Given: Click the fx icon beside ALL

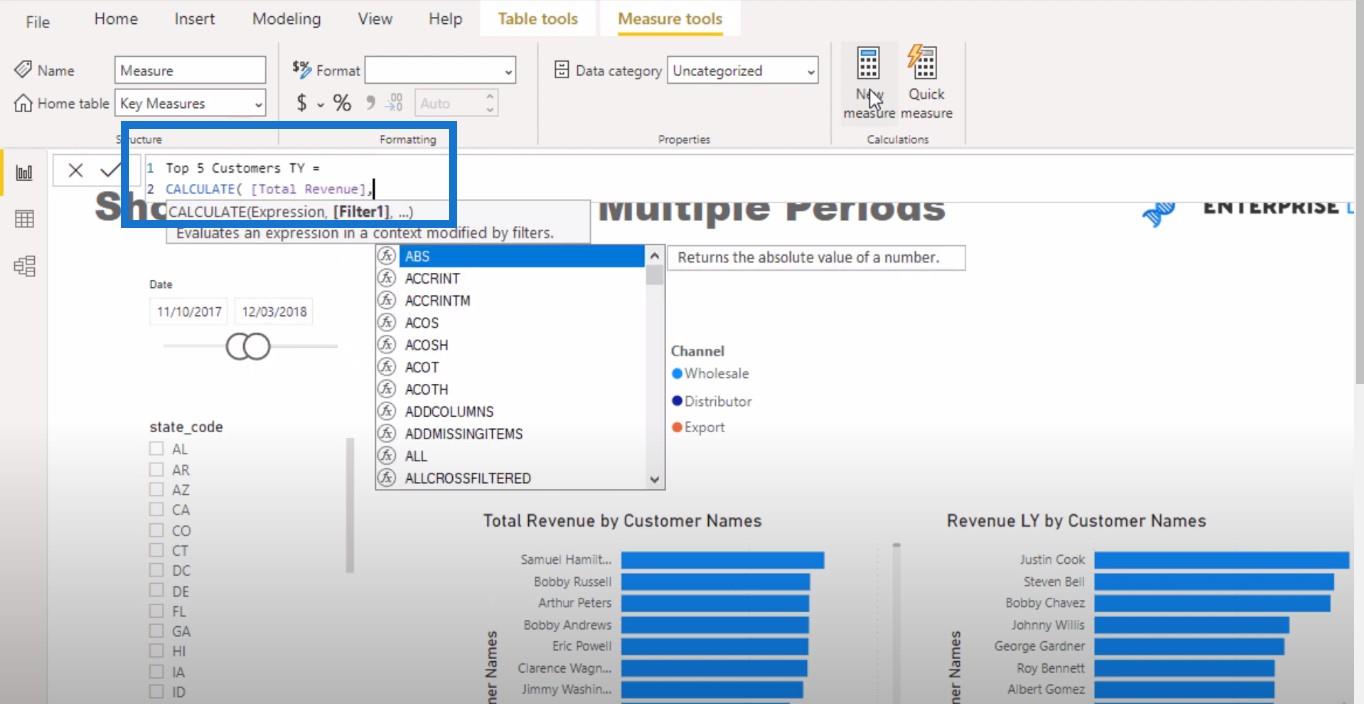Looking at the screenshot, I should click(x=387, y=455).
